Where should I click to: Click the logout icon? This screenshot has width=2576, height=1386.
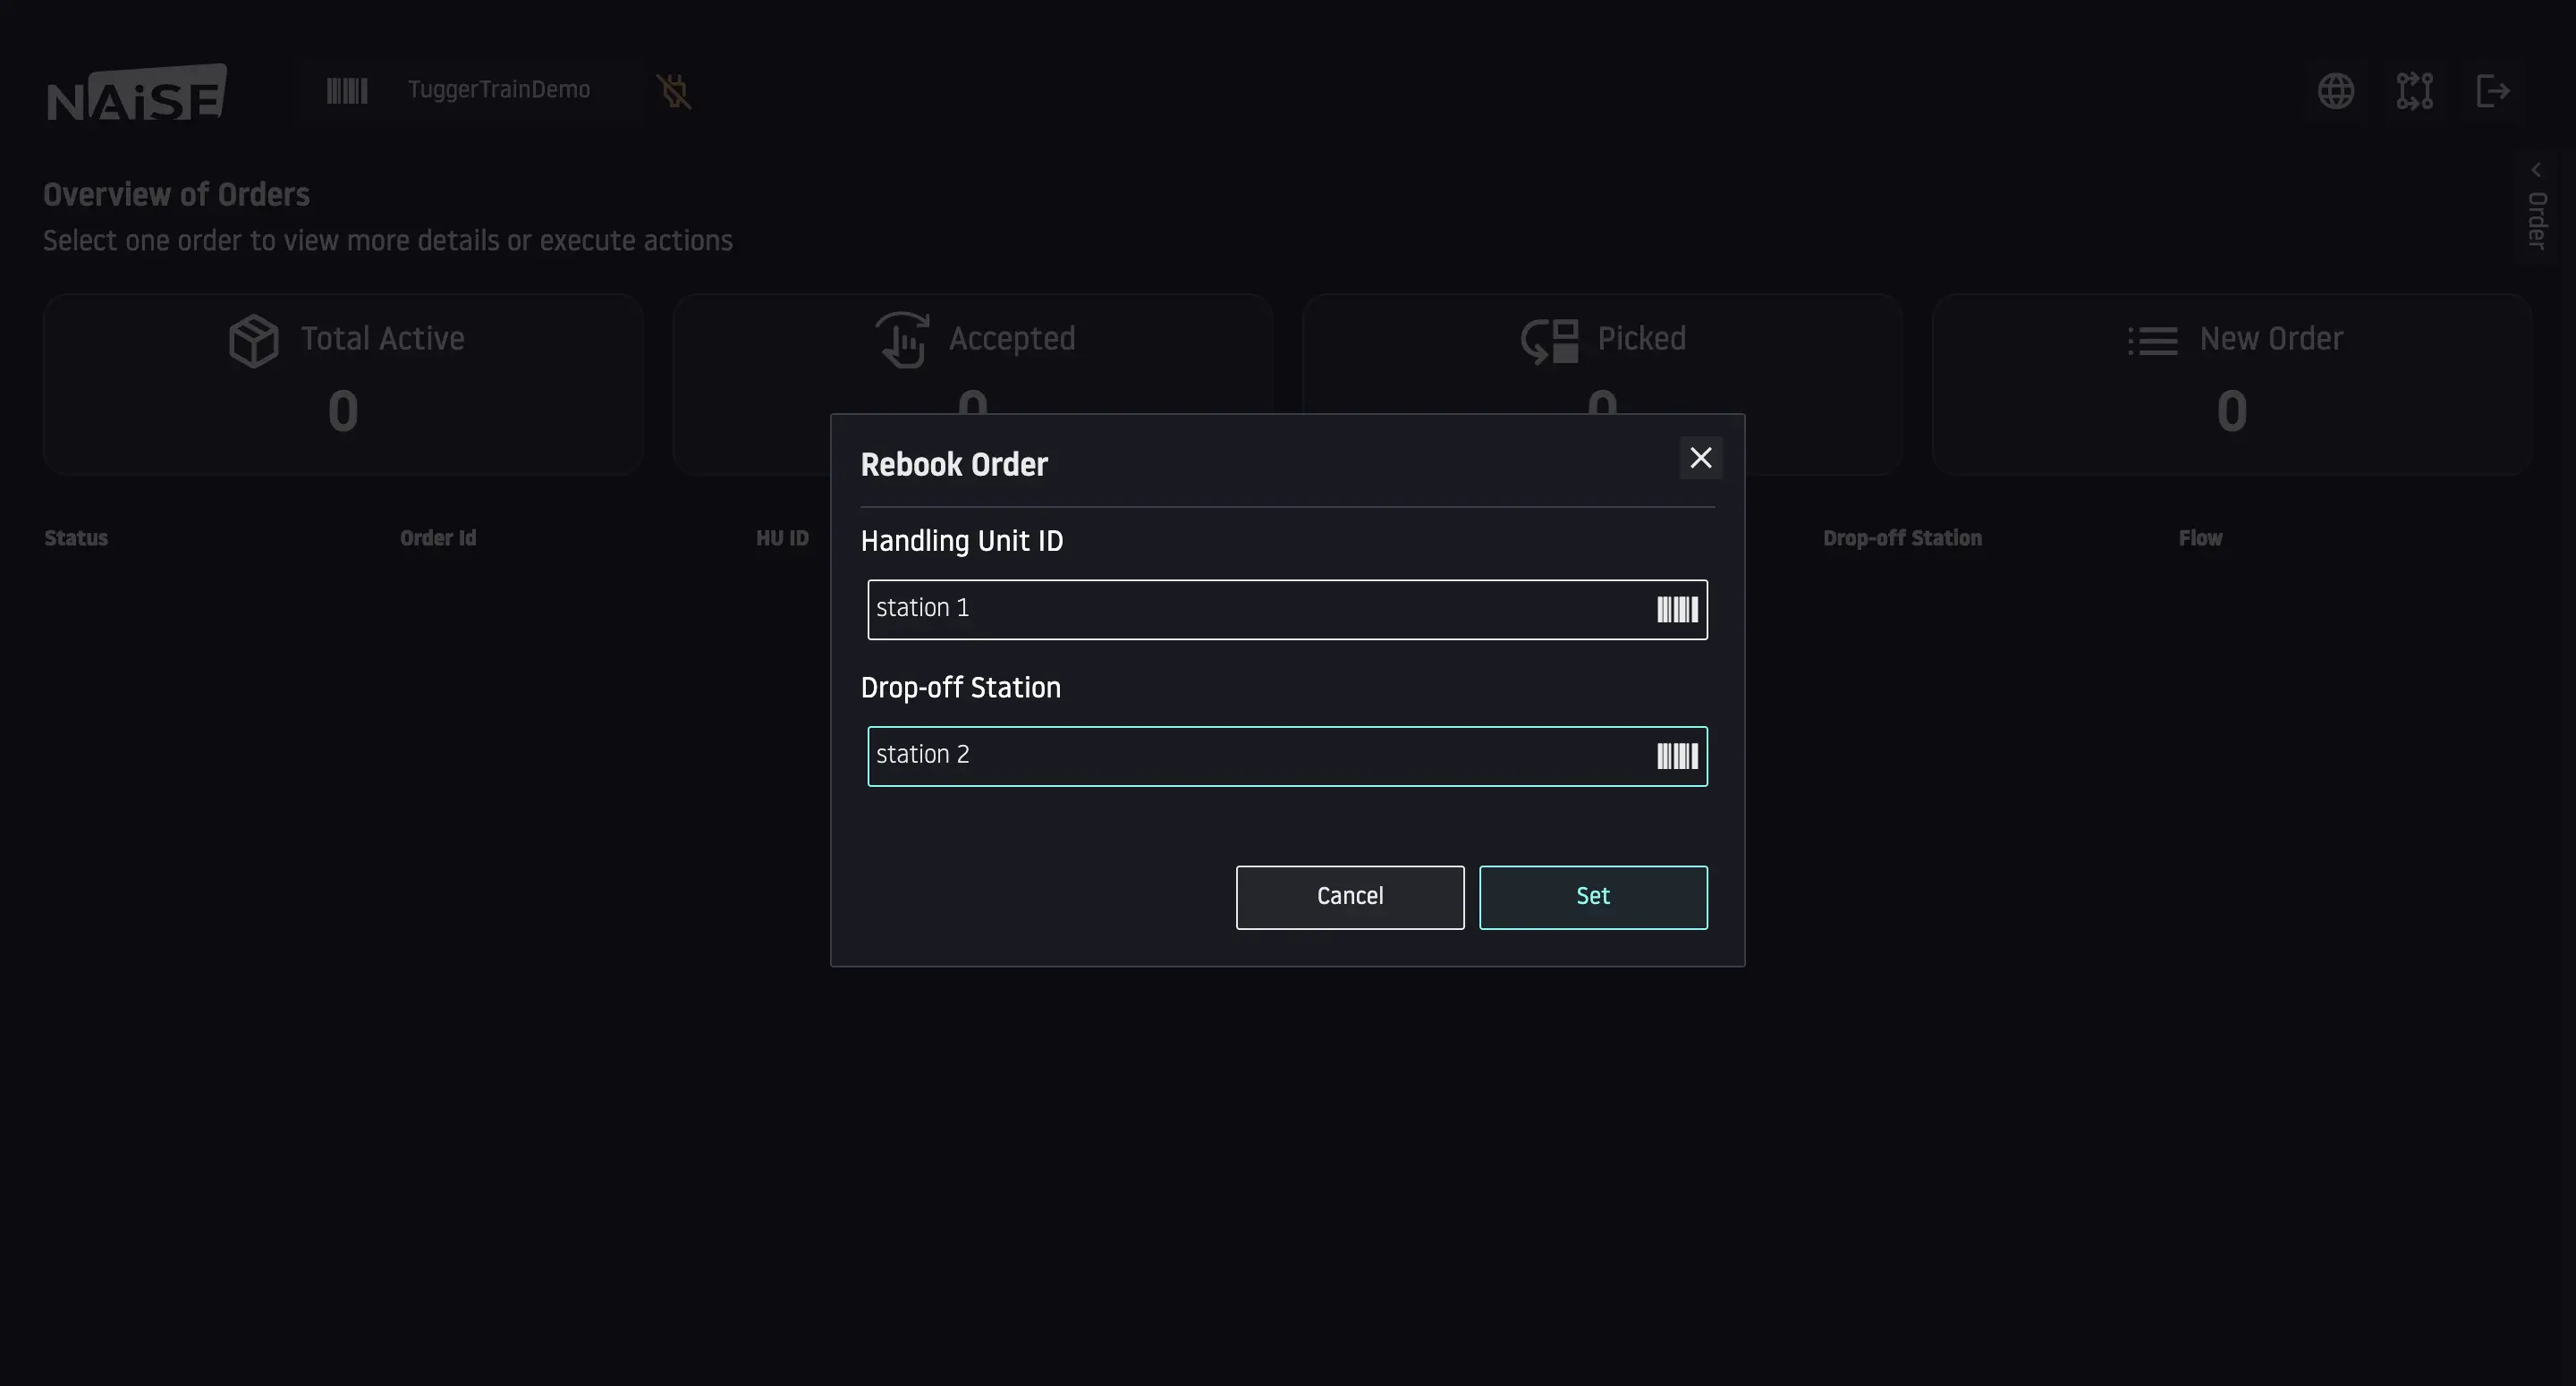pyautogui.click(x=2492, y=91)
